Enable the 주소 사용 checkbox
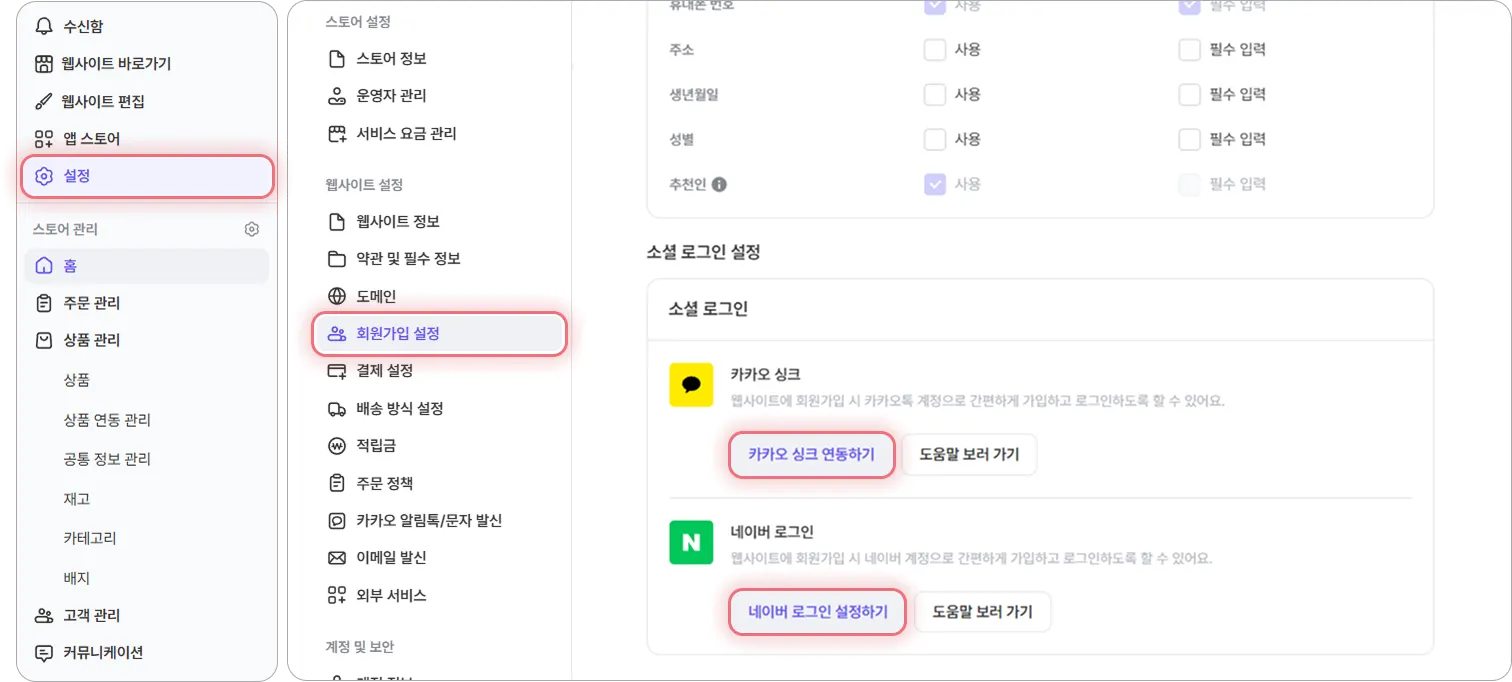This screenshot has height=682, width=1512. tap(935, 49)
